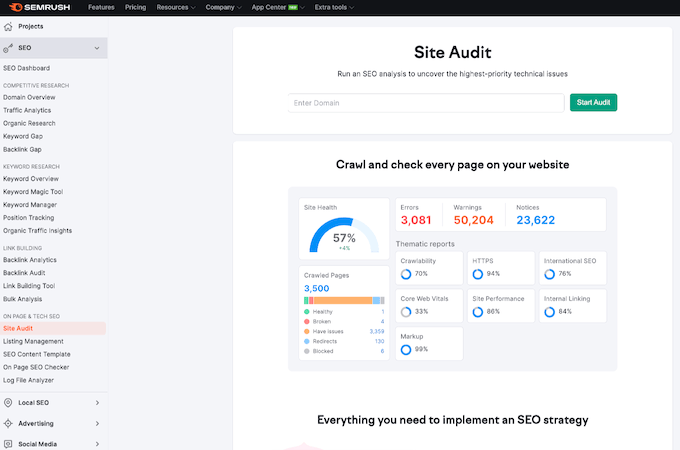Click the Crawled Pages stacked color bar
Viewport: 680px width, 450px height.
pyautogui.click(x=344, y=300)
